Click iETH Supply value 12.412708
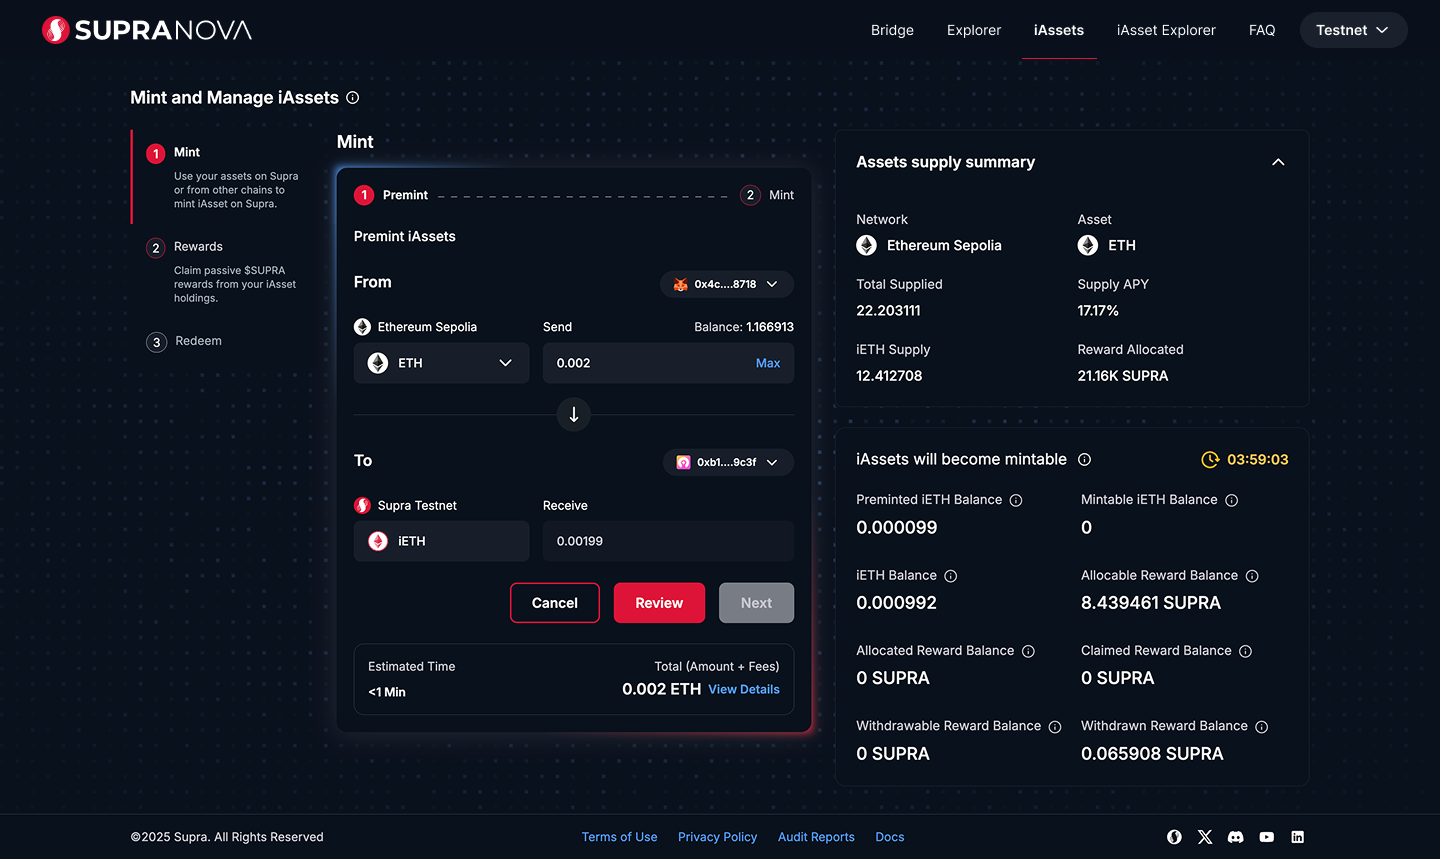1440x860 pixels. click(889, 376)
